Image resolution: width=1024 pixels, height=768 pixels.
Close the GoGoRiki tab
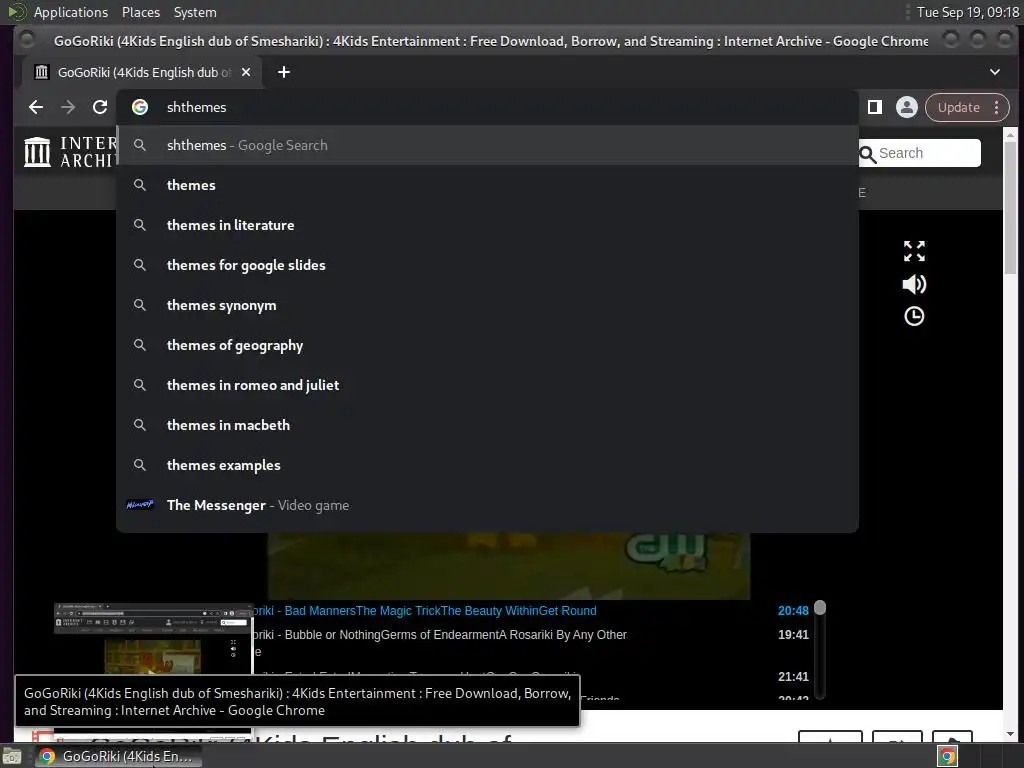coord(246,72)
